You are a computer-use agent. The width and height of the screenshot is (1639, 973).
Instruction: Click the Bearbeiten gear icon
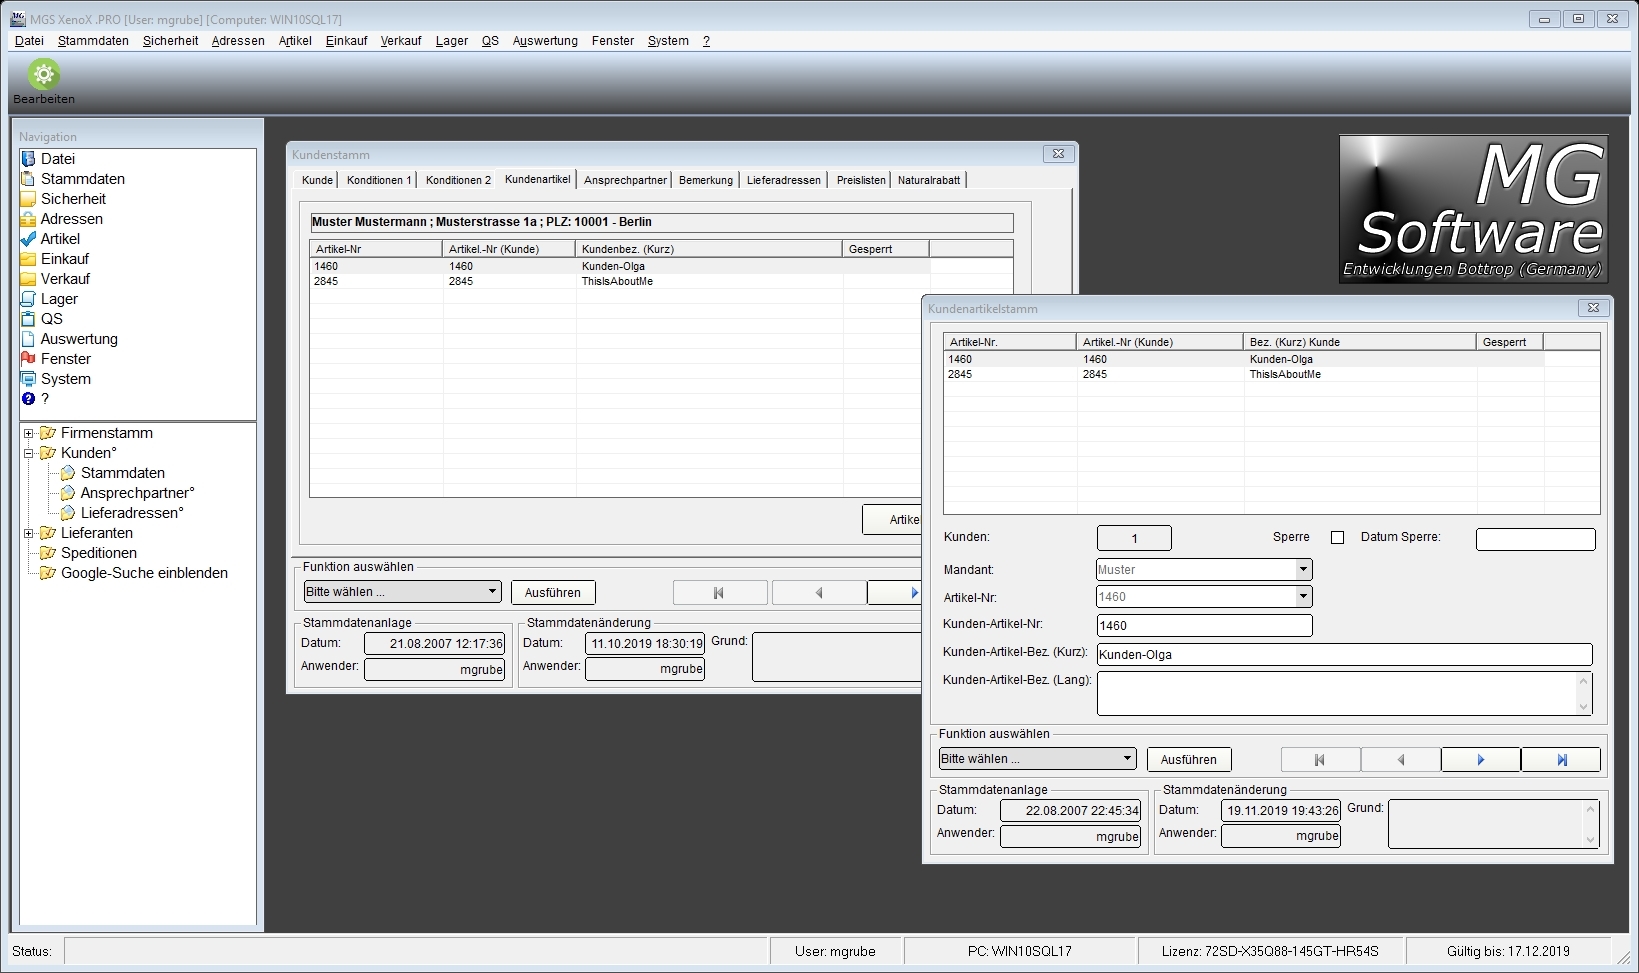44,75
